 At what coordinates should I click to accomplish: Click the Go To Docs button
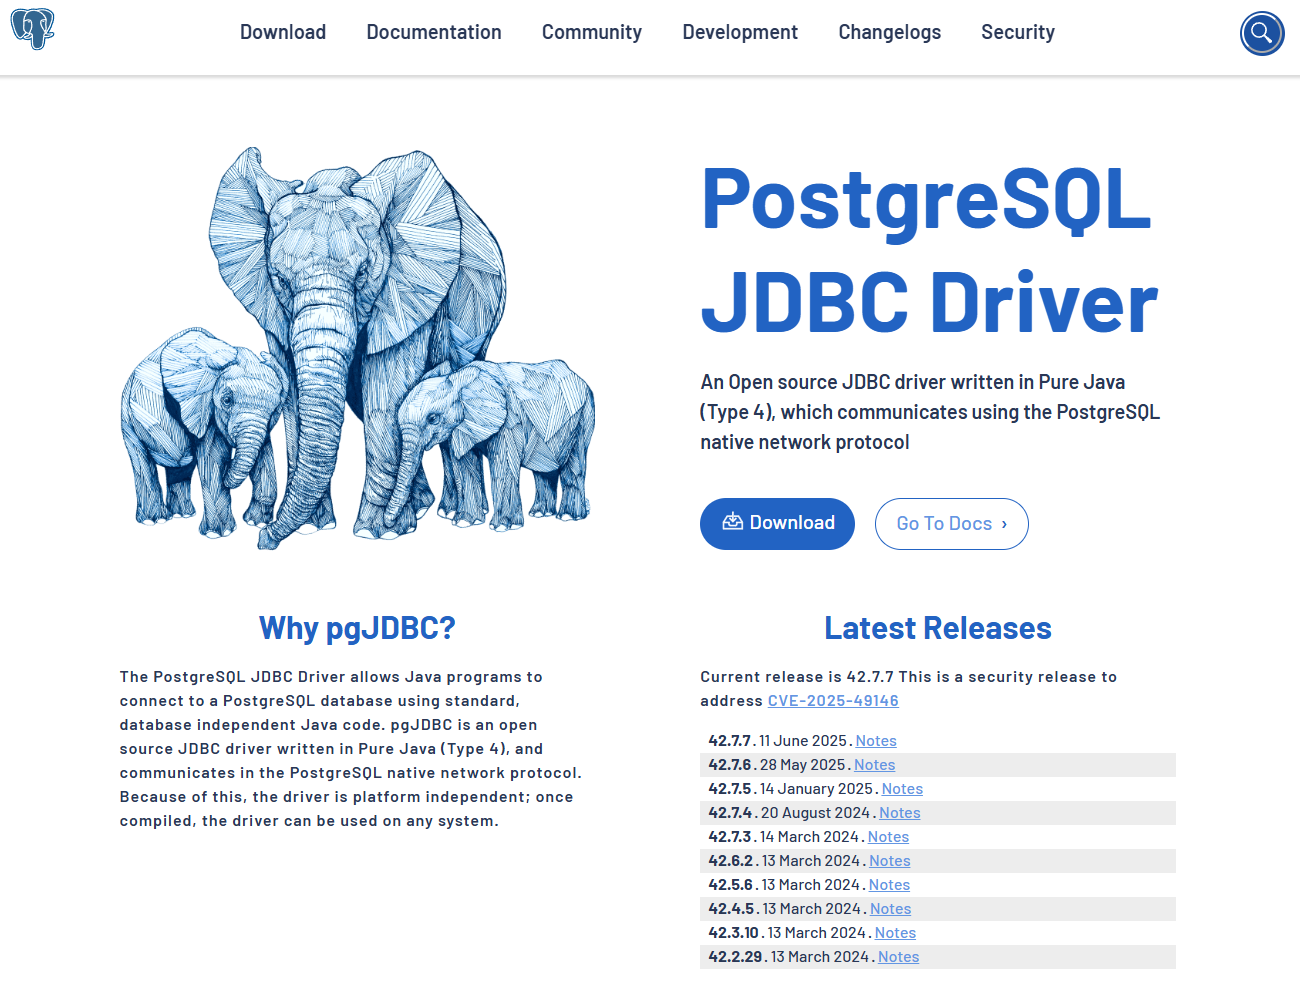(x=952, y=524)
